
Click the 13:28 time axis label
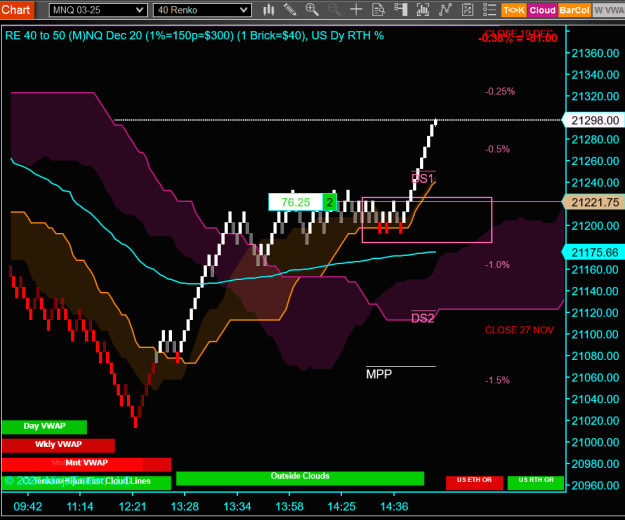(185, 506)
